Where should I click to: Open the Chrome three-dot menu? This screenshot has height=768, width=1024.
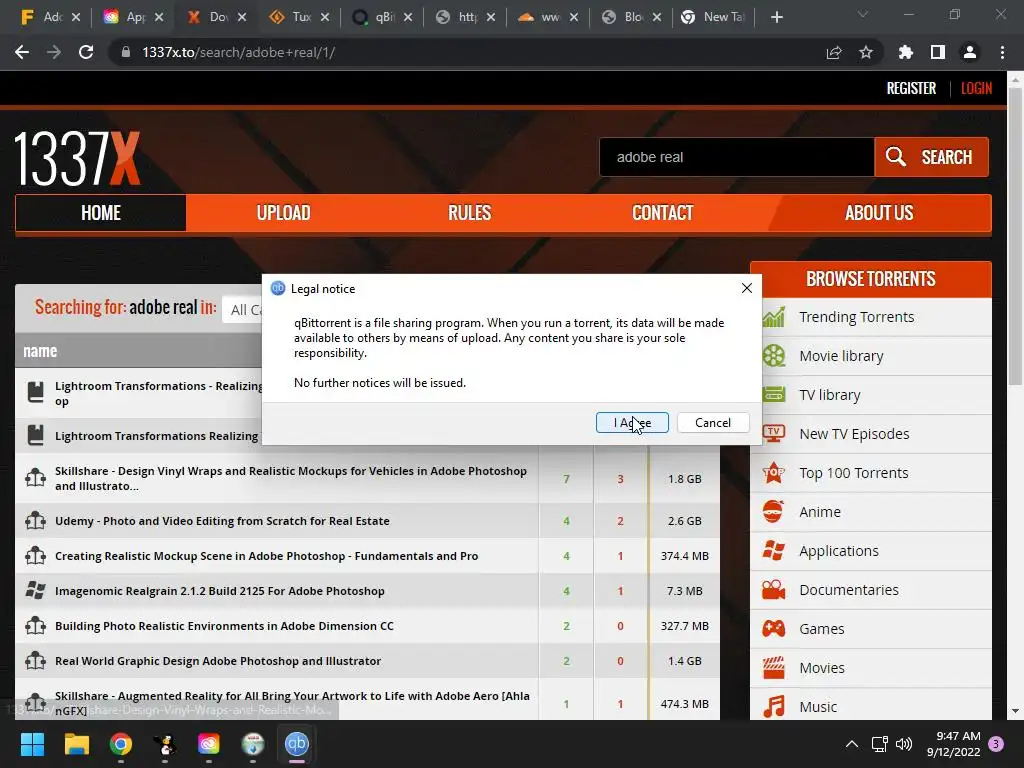pyautogui.click(x=1002, y=52)
